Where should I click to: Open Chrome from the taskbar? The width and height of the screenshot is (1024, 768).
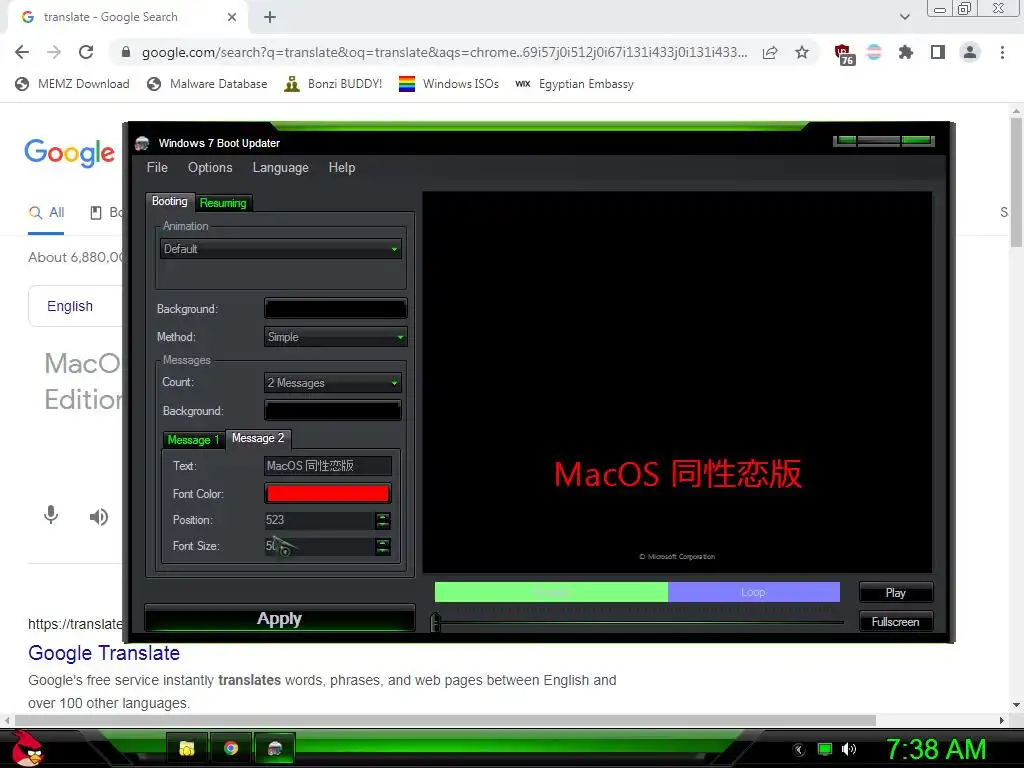pyautogui.click(x=231, y=748)
